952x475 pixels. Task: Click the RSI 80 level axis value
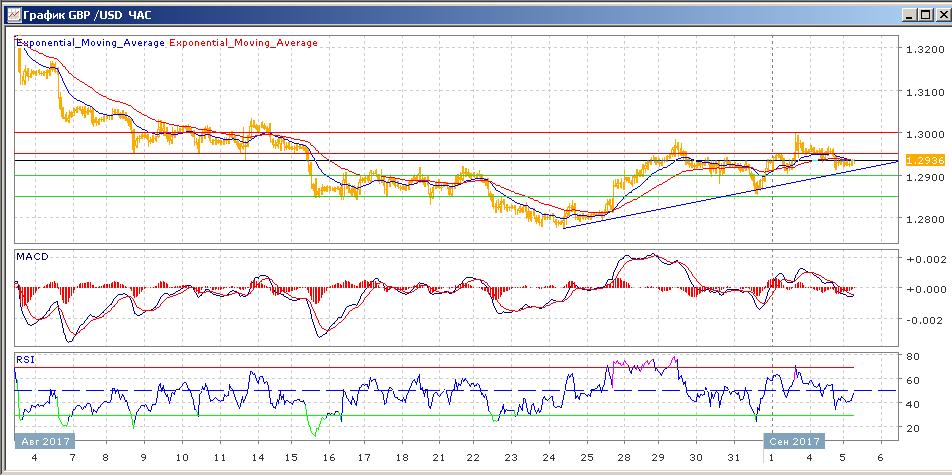tap(913, 356)
